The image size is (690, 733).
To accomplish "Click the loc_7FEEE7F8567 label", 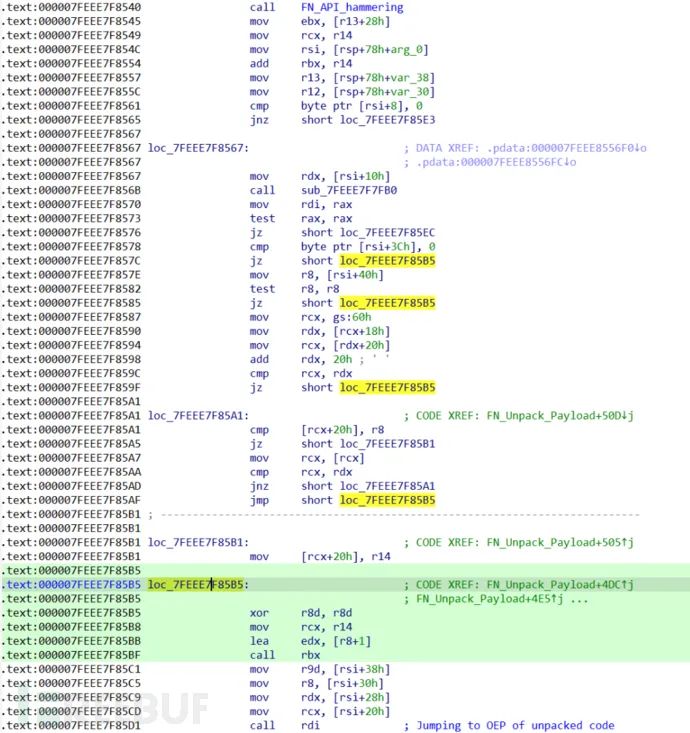I will pyautogui.click(x=198, y=148).
